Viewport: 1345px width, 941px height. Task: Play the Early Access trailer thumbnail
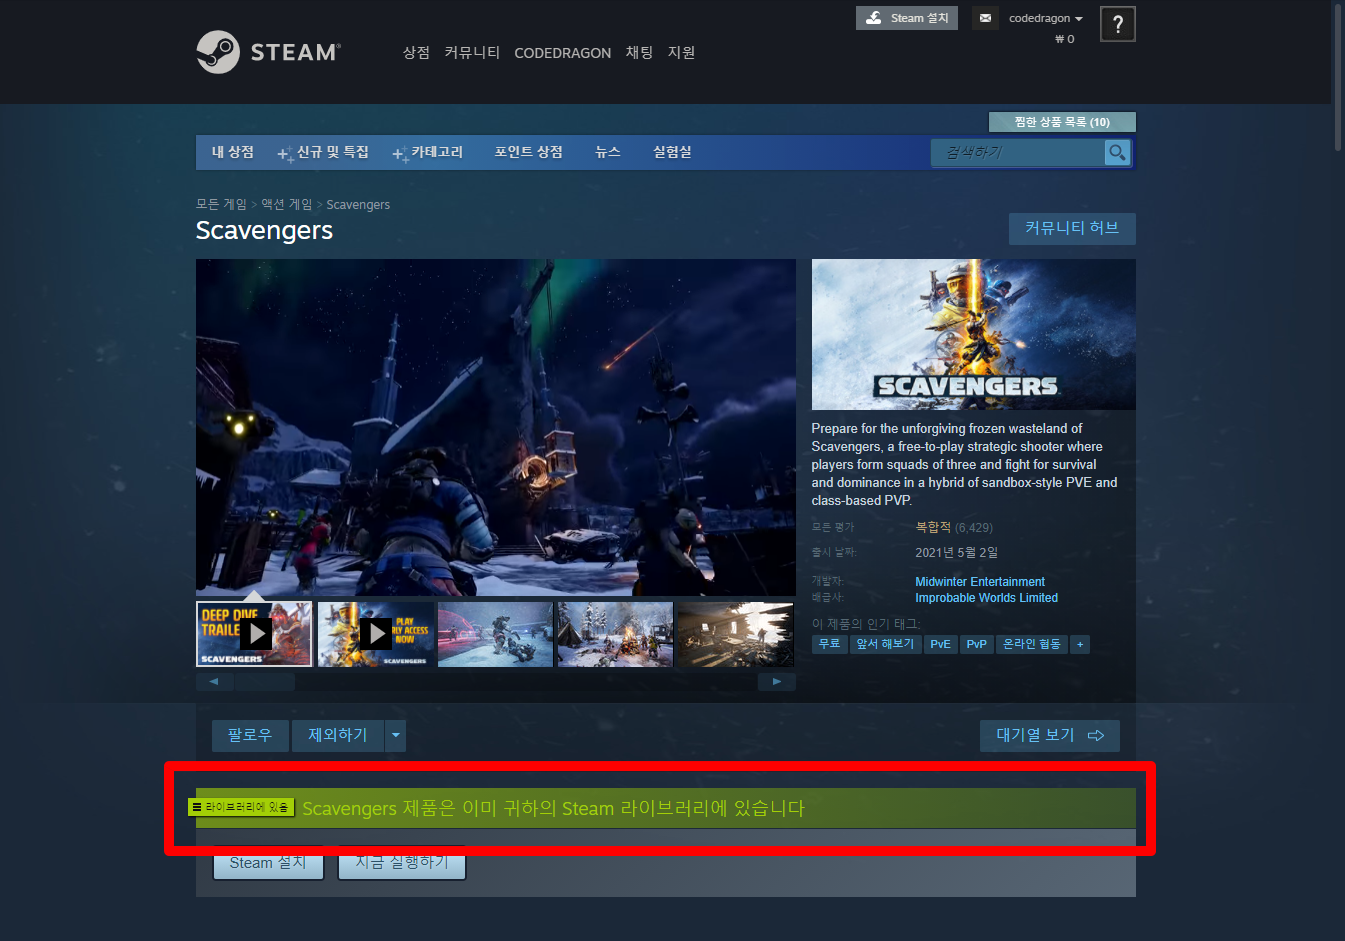(375, 634)
